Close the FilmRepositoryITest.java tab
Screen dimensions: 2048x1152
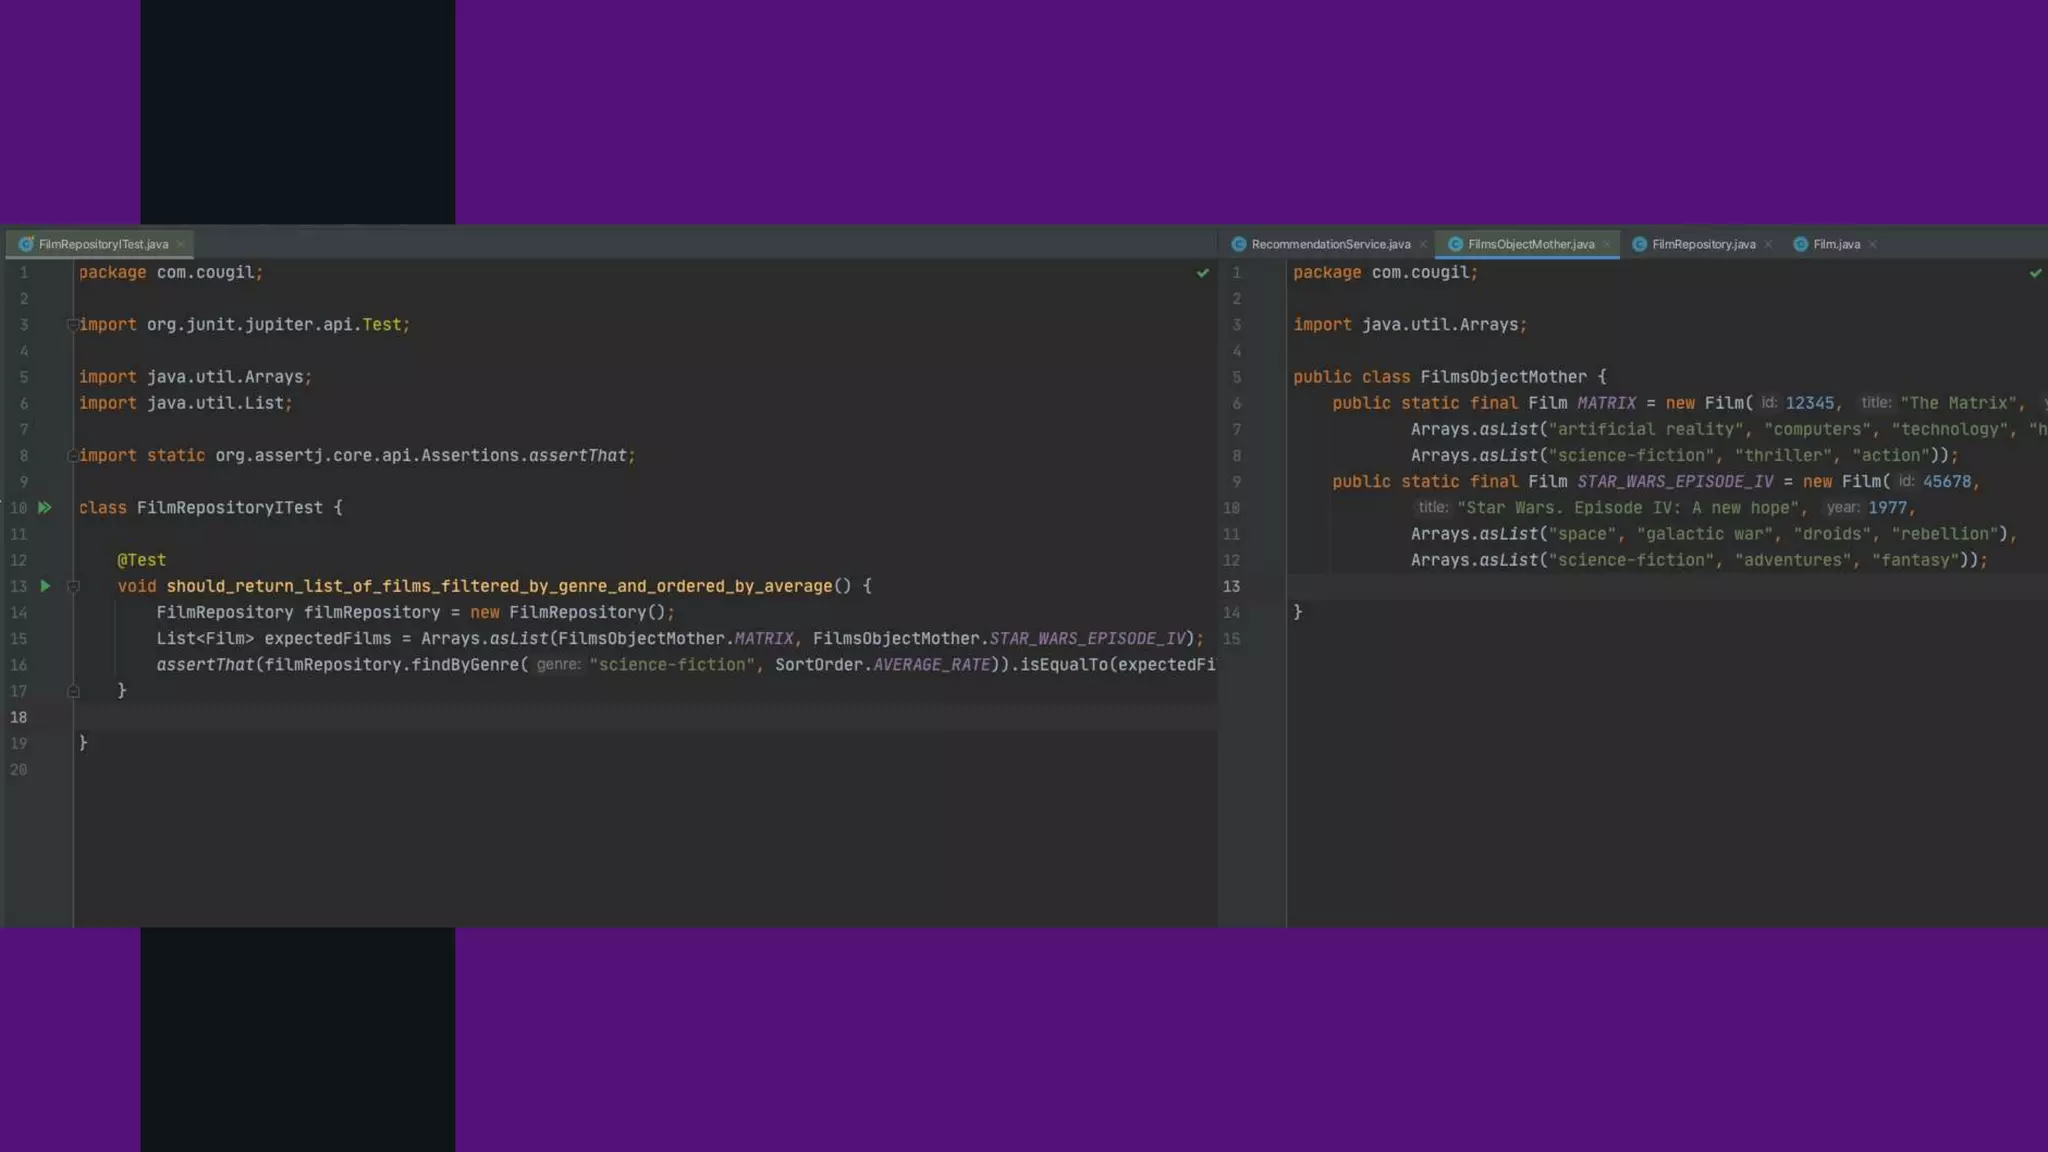pyautogui.click(x=181, y=244)
